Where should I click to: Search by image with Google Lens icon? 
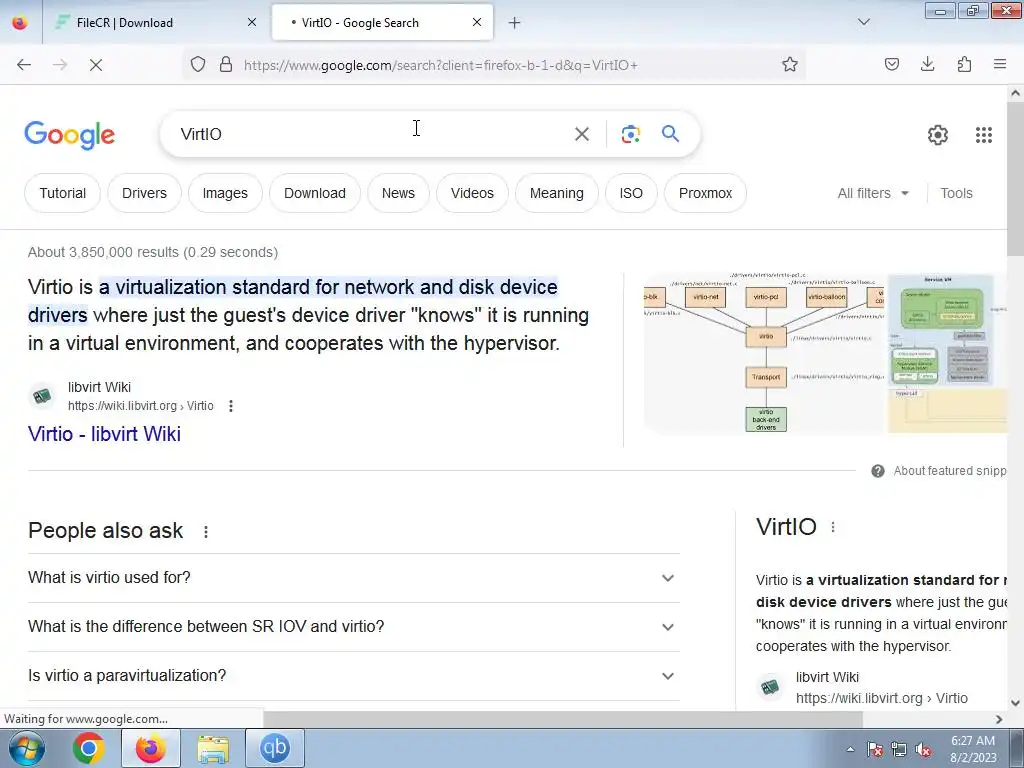[630, 135]
